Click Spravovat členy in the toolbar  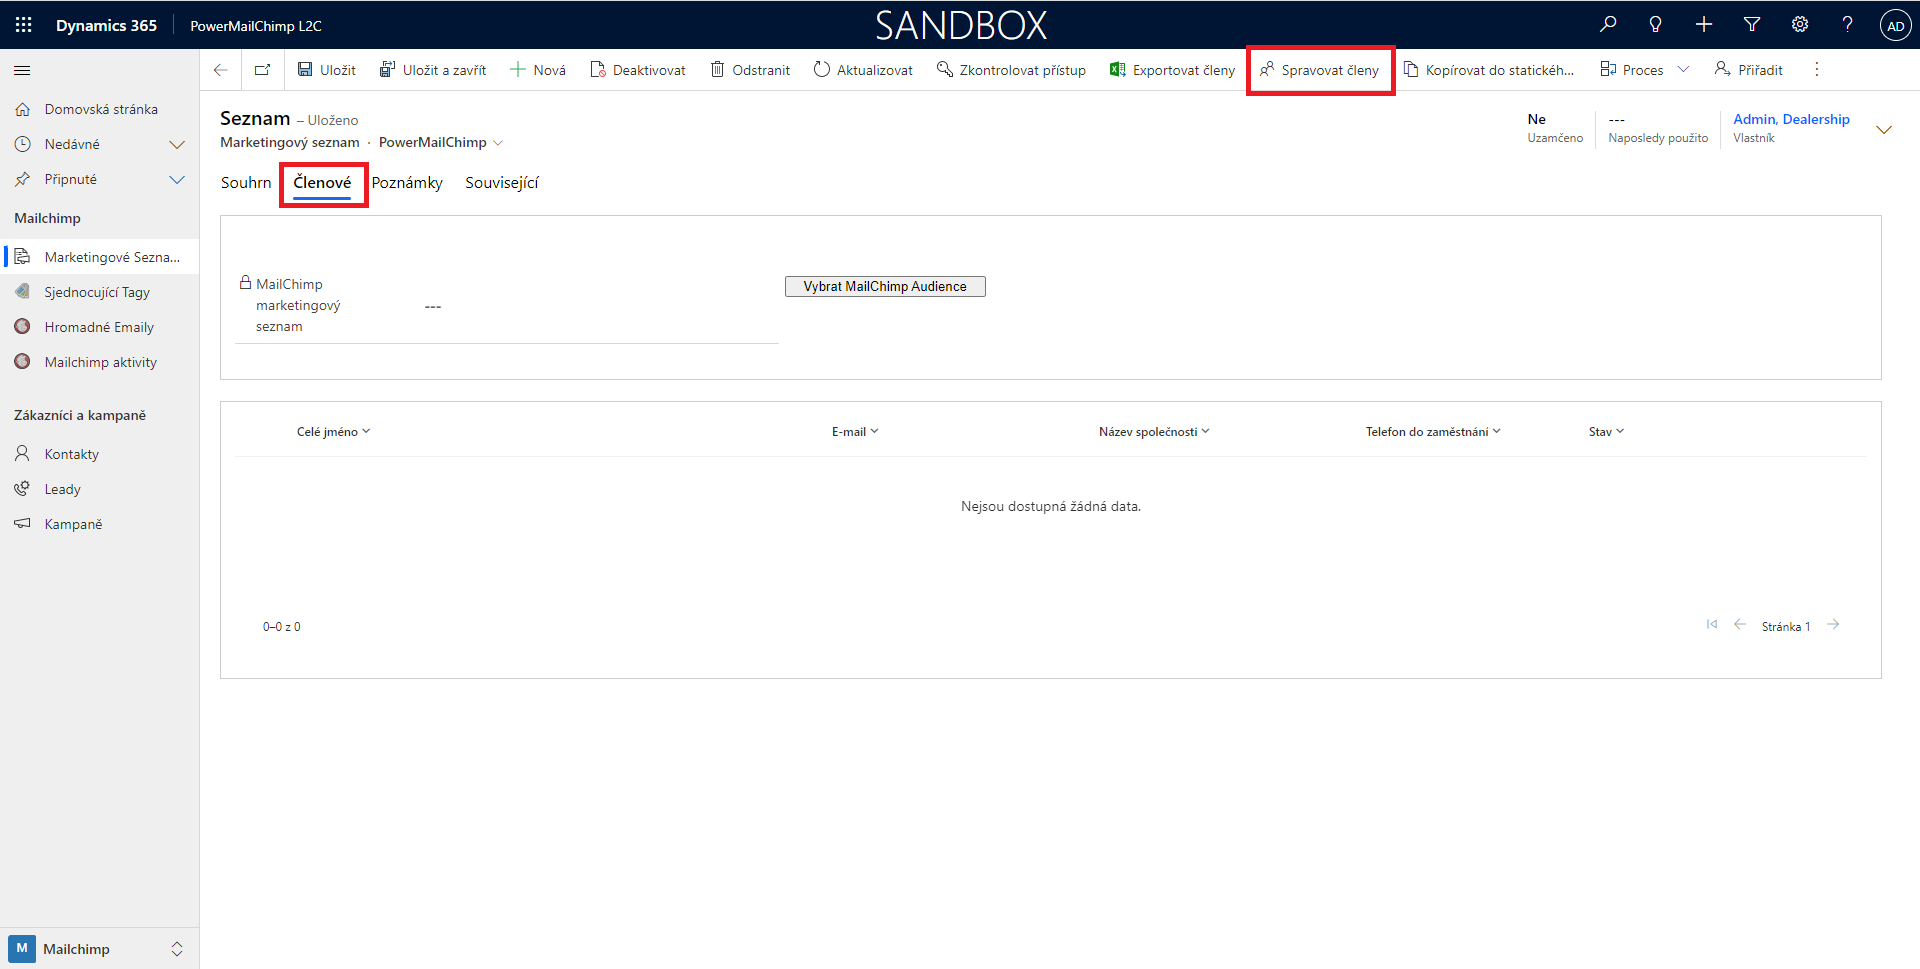1320,70
